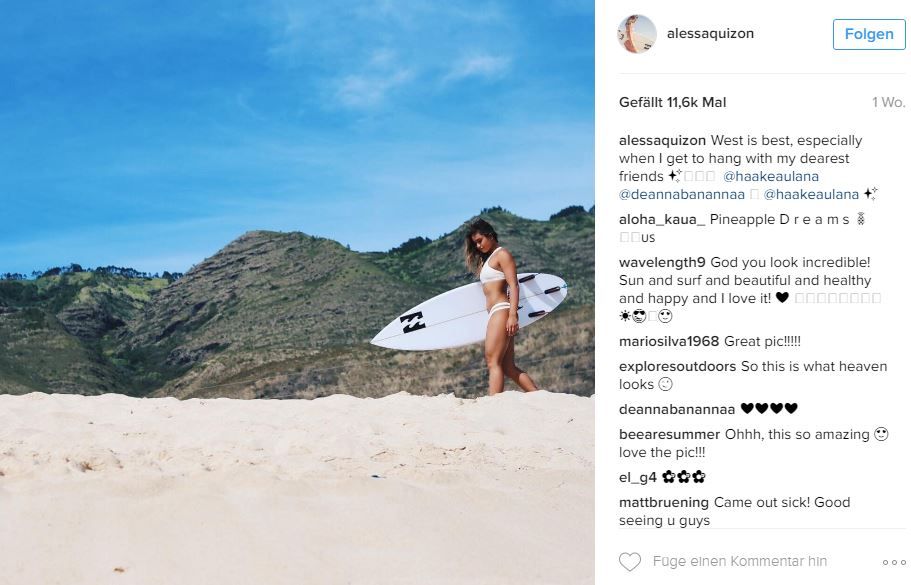
Task: Open the three-dot more options menu
Action: point(894,562)
